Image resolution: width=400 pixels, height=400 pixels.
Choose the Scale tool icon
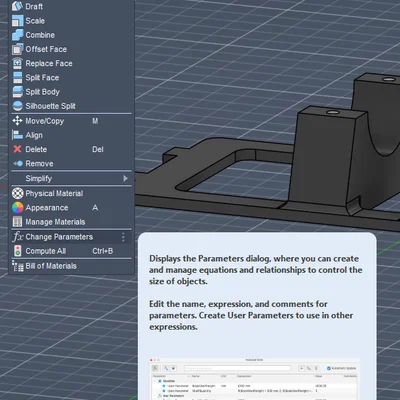pos(17,21)
